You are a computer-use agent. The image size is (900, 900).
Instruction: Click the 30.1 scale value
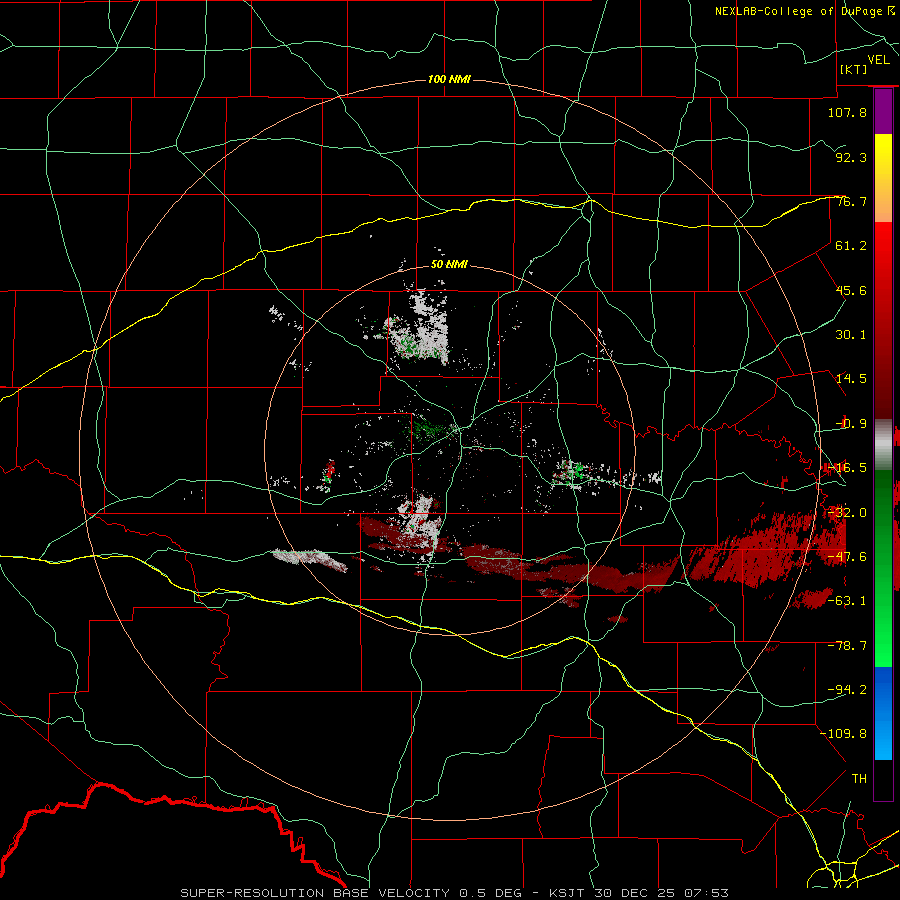coord(851,335)
